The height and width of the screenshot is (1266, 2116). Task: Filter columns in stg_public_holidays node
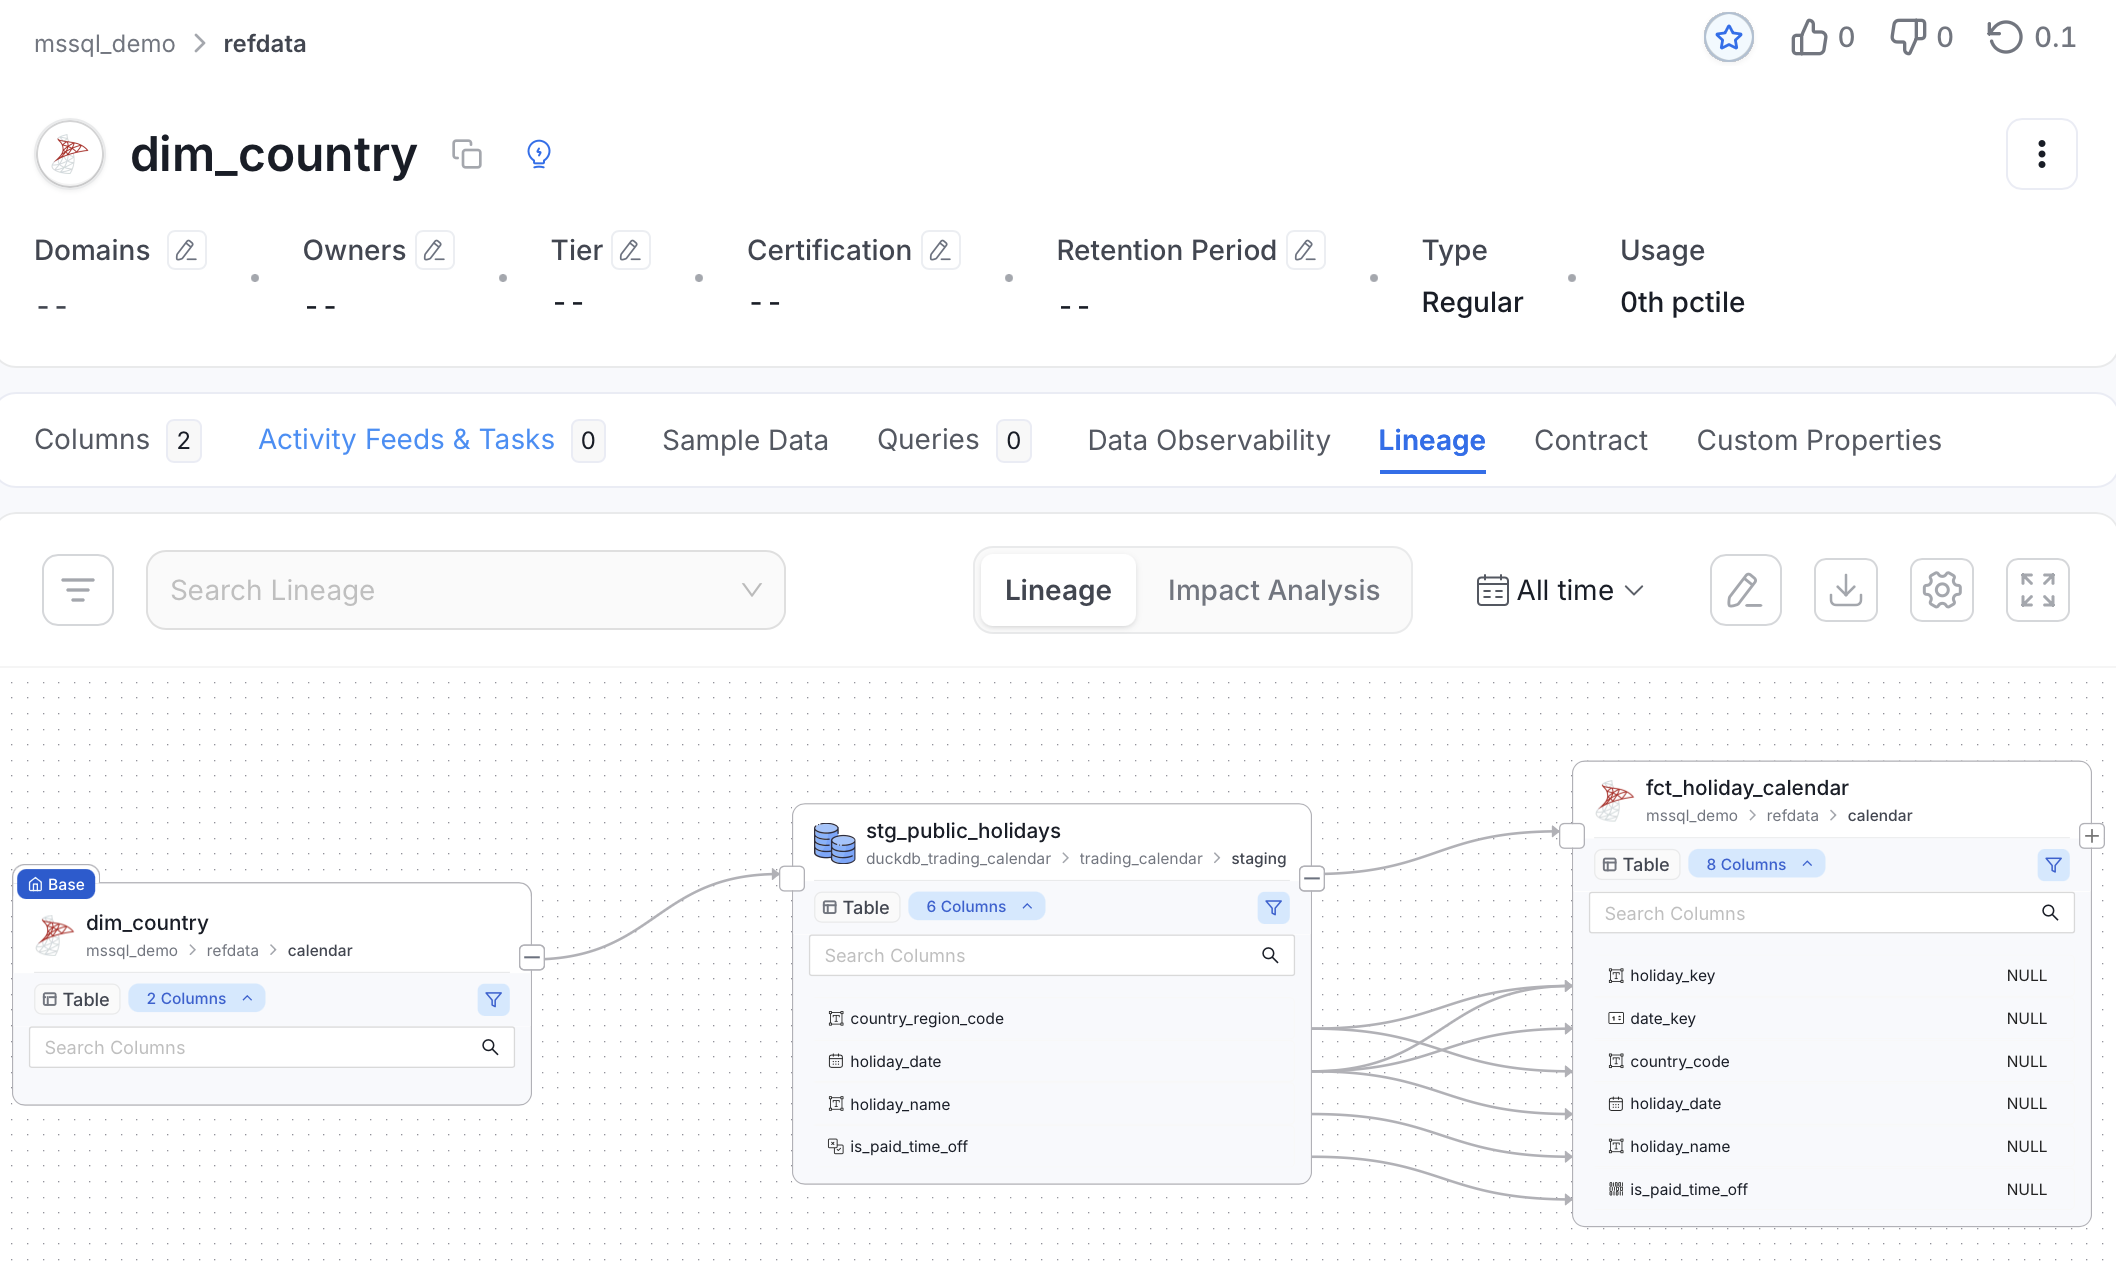[1274, 907]
